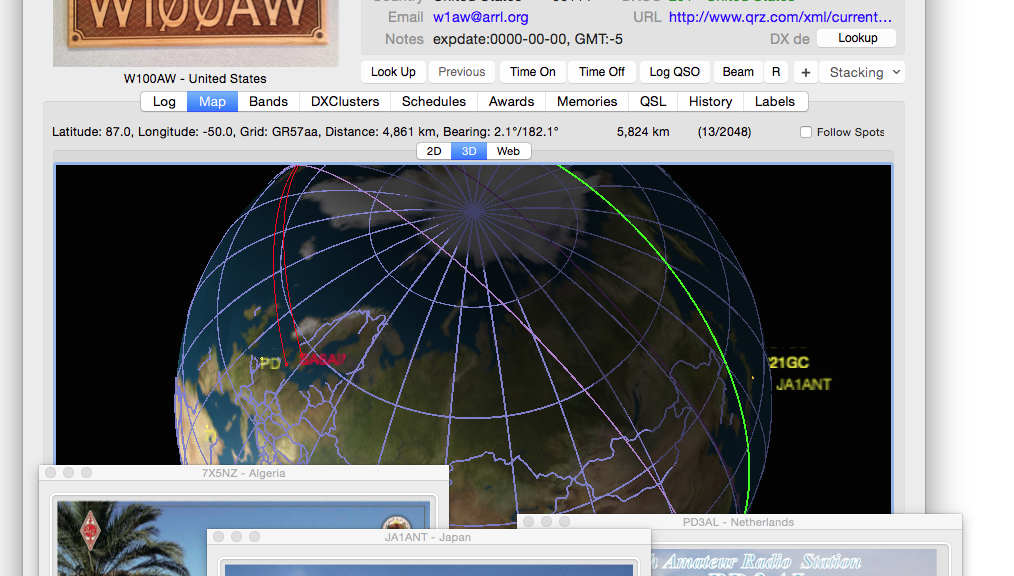The width and height of the screenshot is (1014, 576).
Task: Switch the map to Web view
Action: [508, 151]
